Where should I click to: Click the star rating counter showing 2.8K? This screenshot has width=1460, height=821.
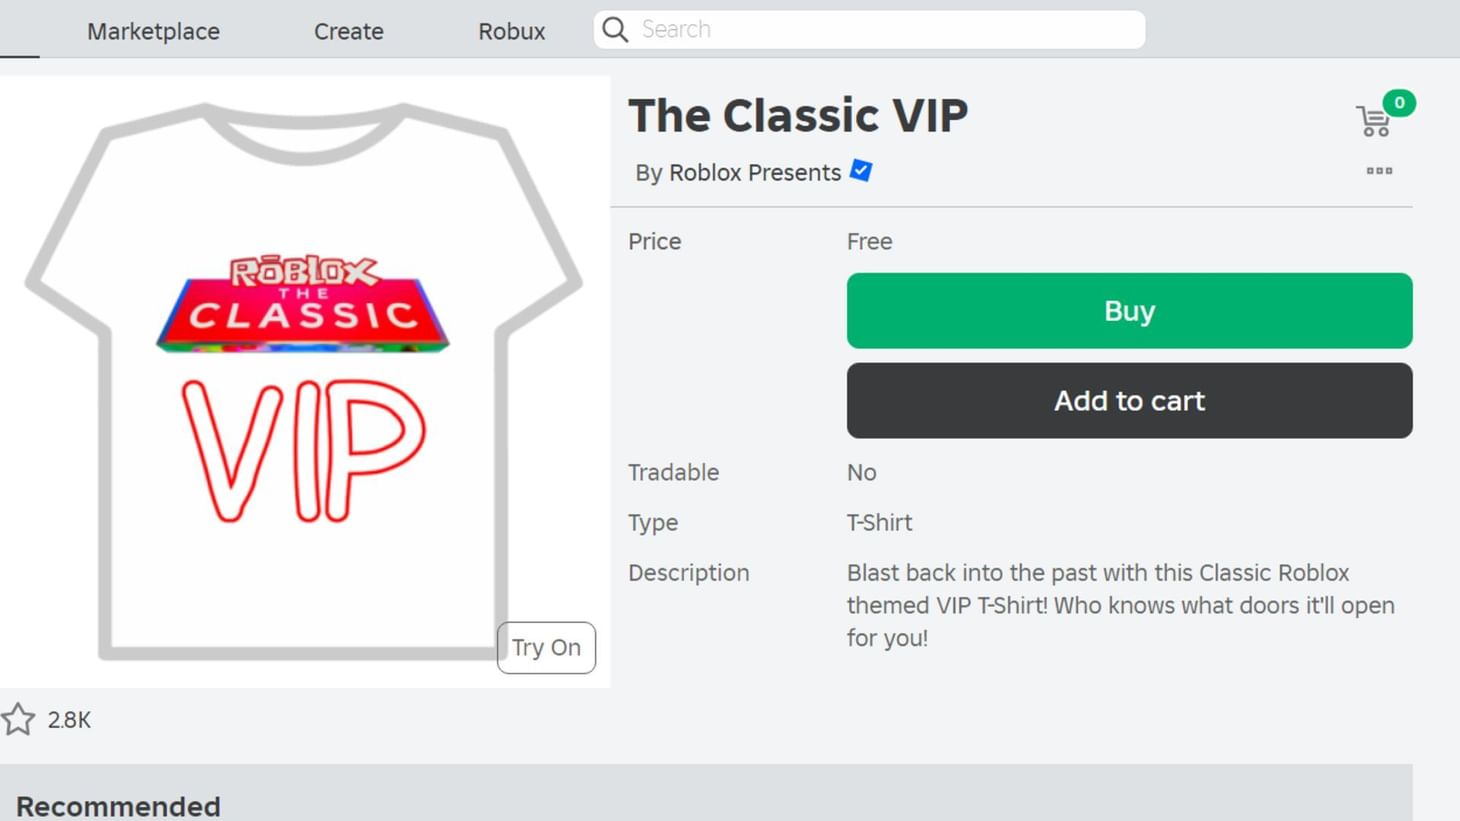pyautogui.click(x=67, y=719)
